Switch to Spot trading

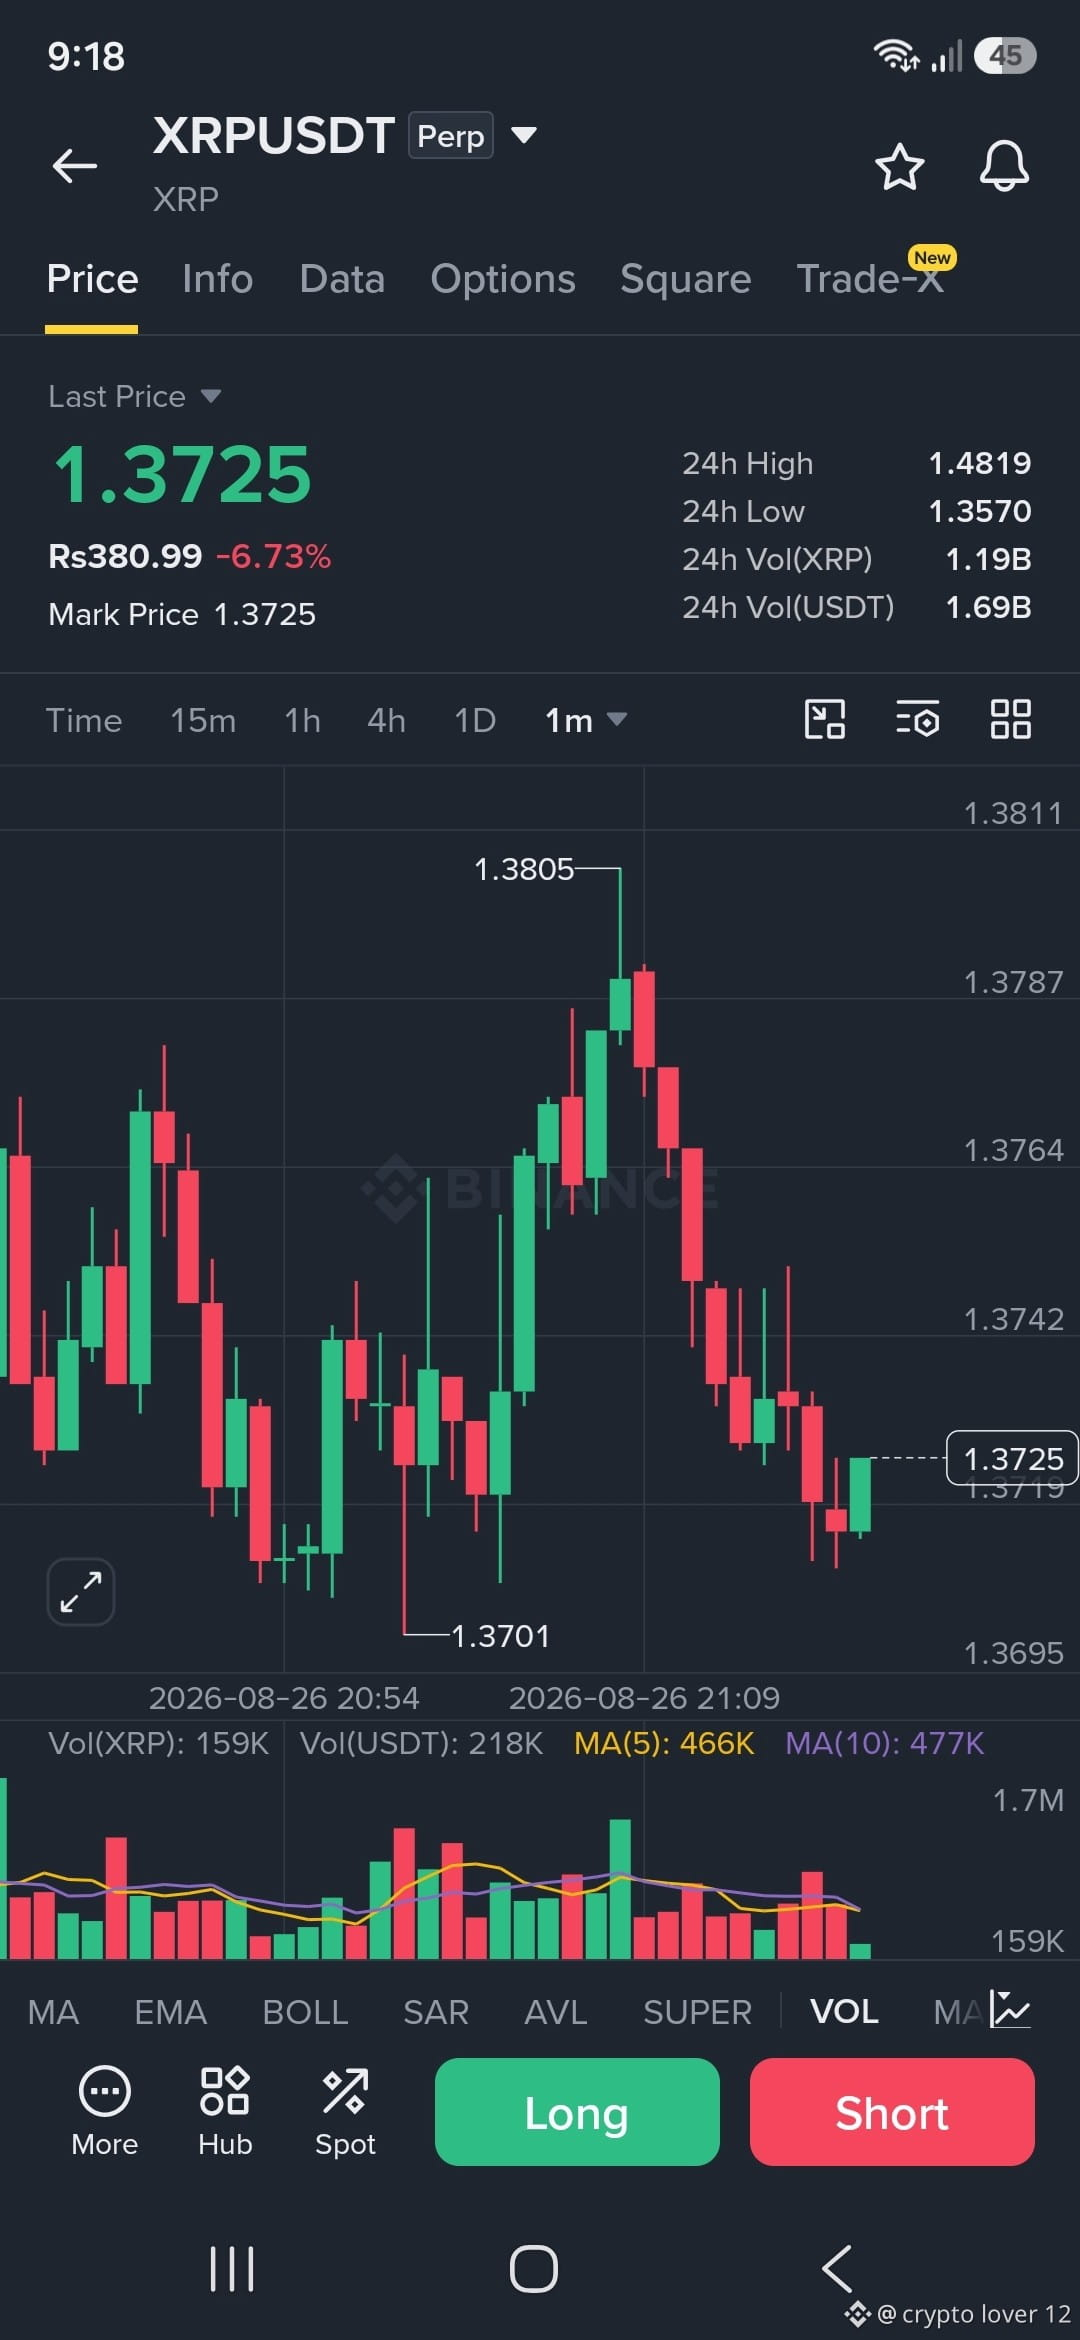pos(345,2111)
